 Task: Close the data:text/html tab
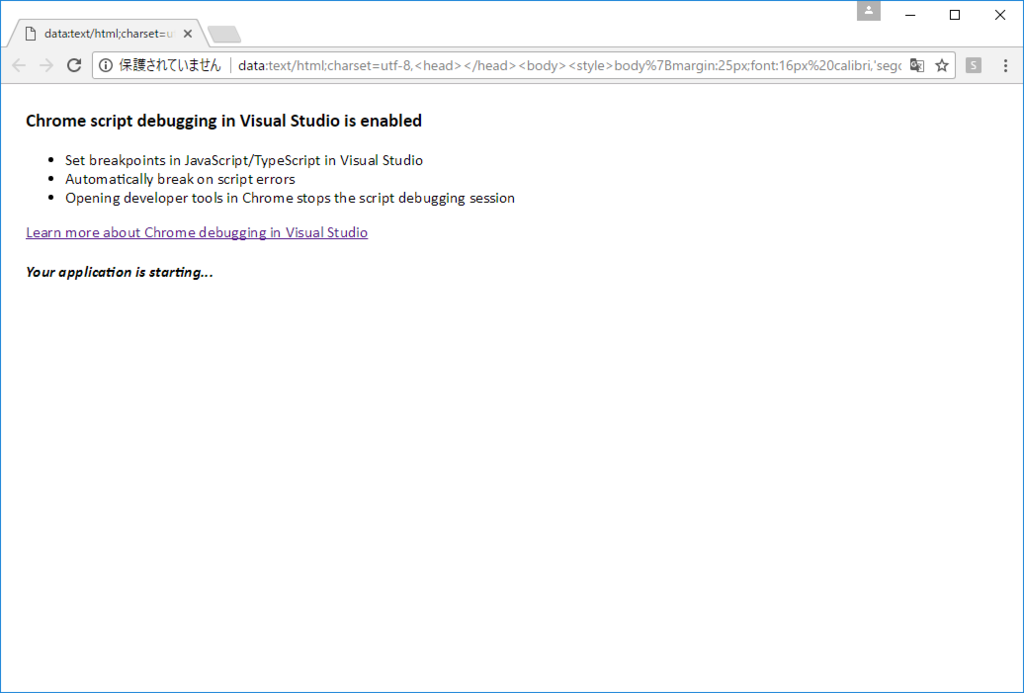[x=188, y=33]
